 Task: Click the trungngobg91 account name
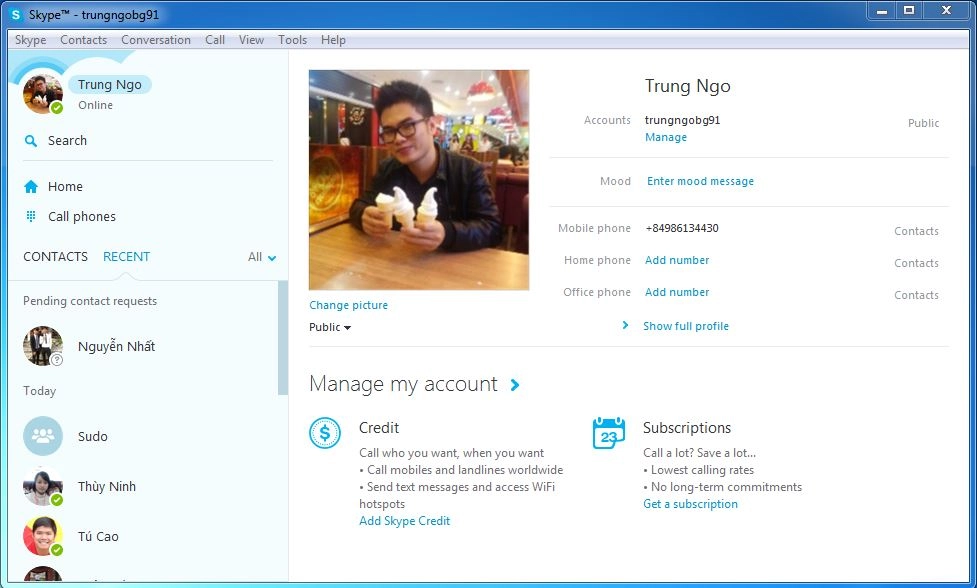(682, 120)
